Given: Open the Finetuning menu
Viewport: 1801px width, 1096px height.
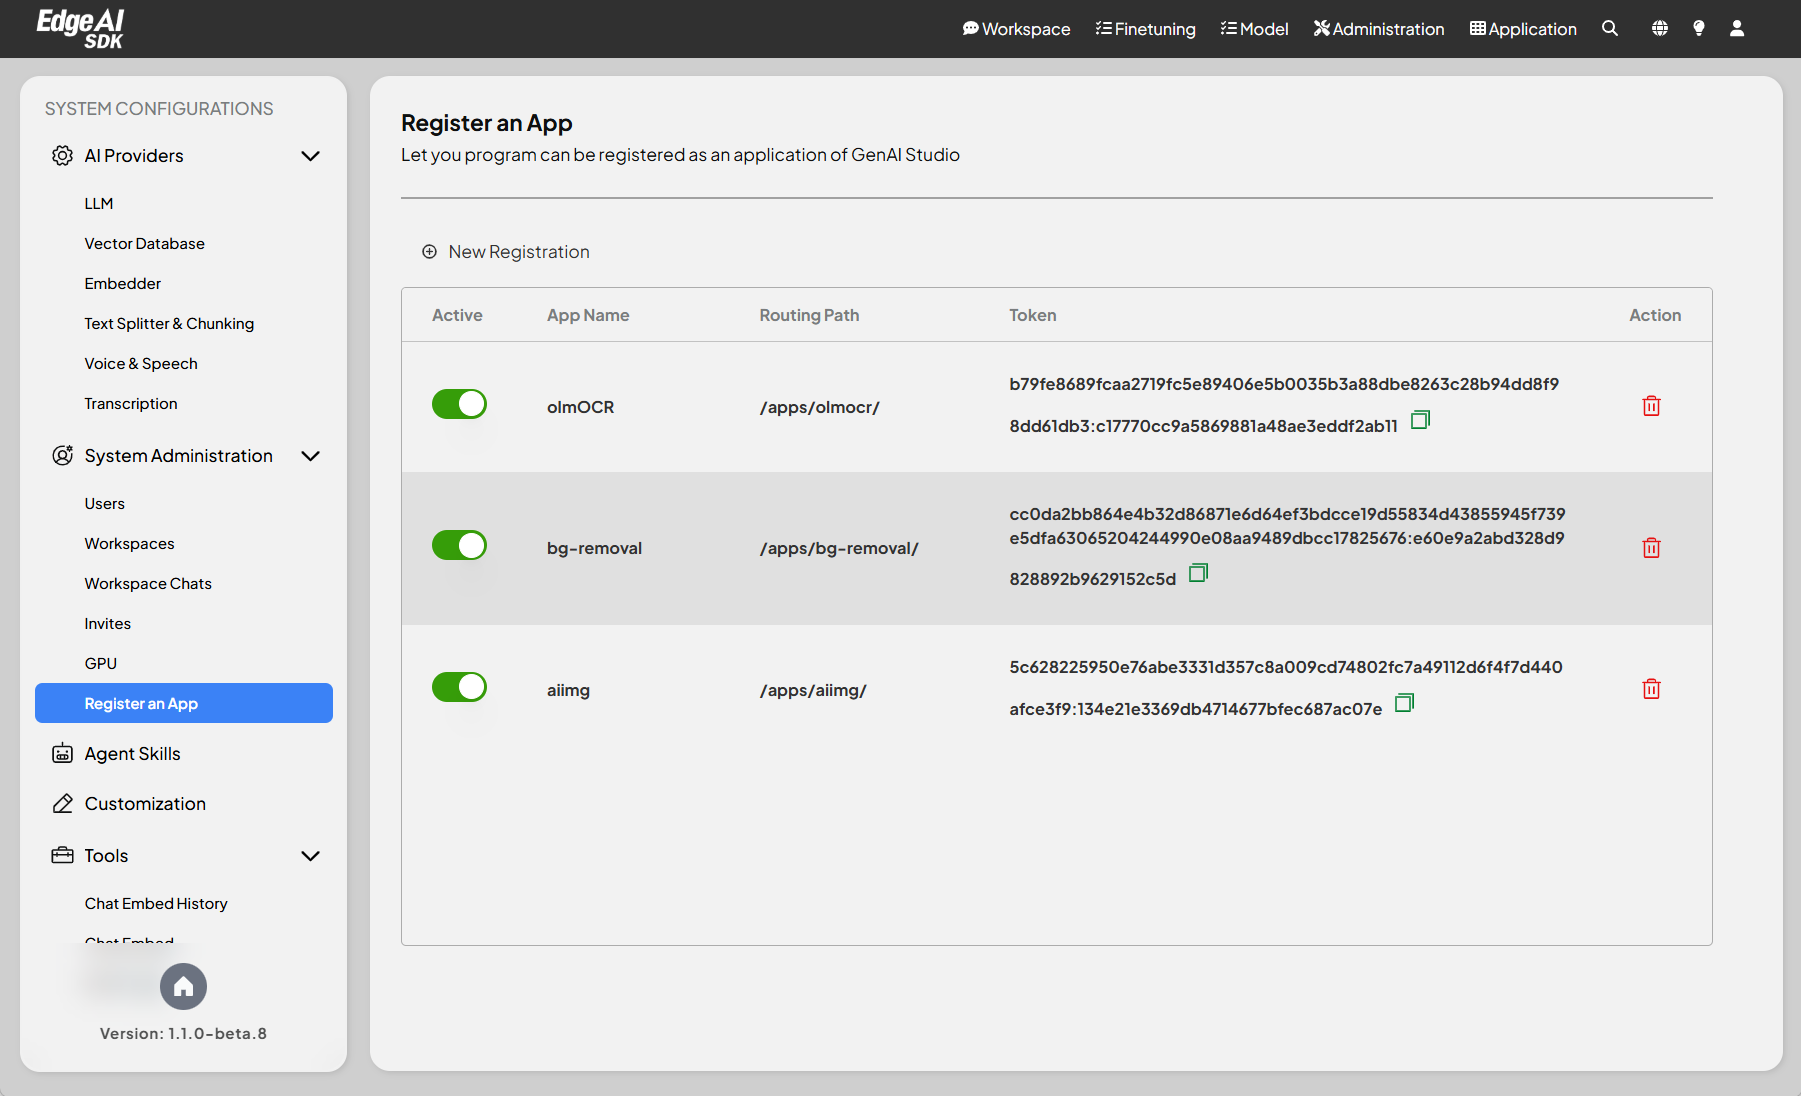Looking at the screenshot, I should (1145, 29).
